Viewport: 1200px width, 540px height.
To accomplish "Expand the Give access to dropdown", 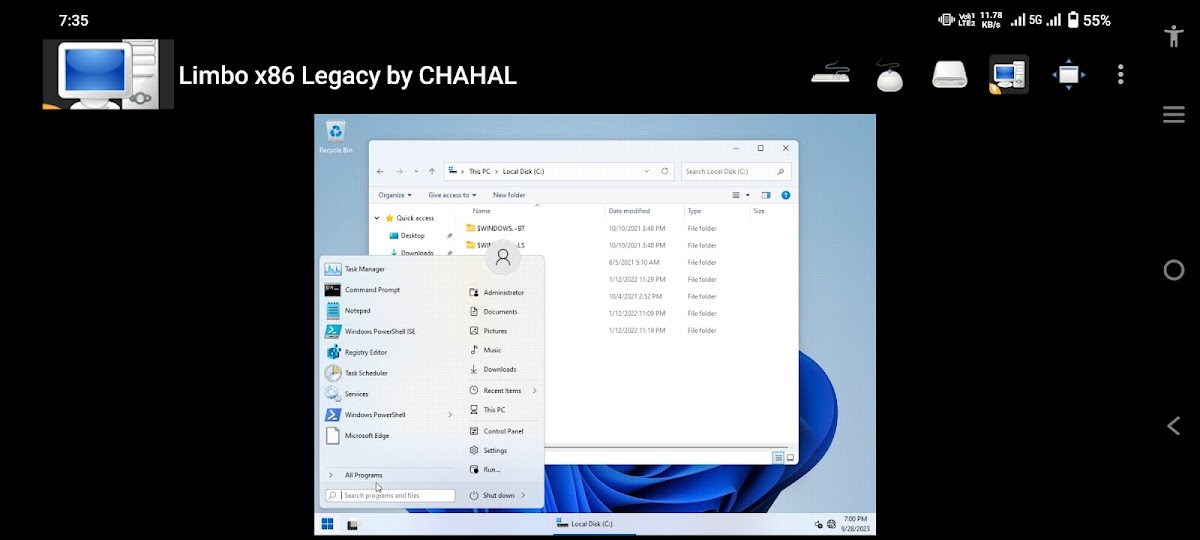I will tap(452, 195).
